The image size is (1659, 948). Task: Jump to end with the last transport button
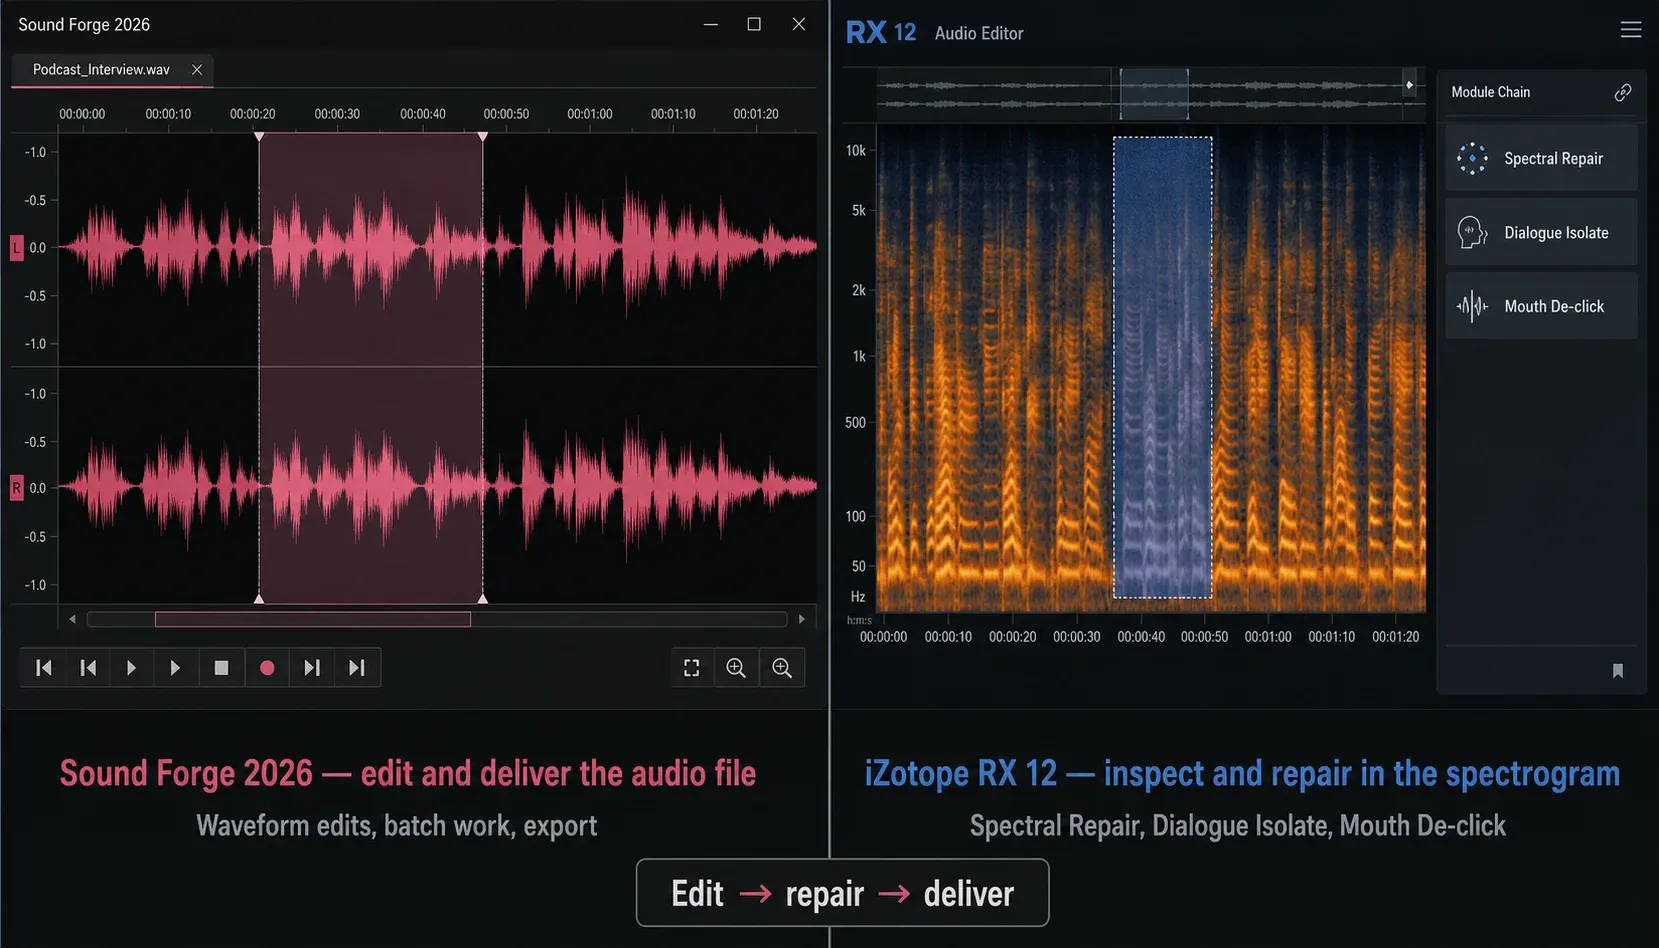coord(357,668)
